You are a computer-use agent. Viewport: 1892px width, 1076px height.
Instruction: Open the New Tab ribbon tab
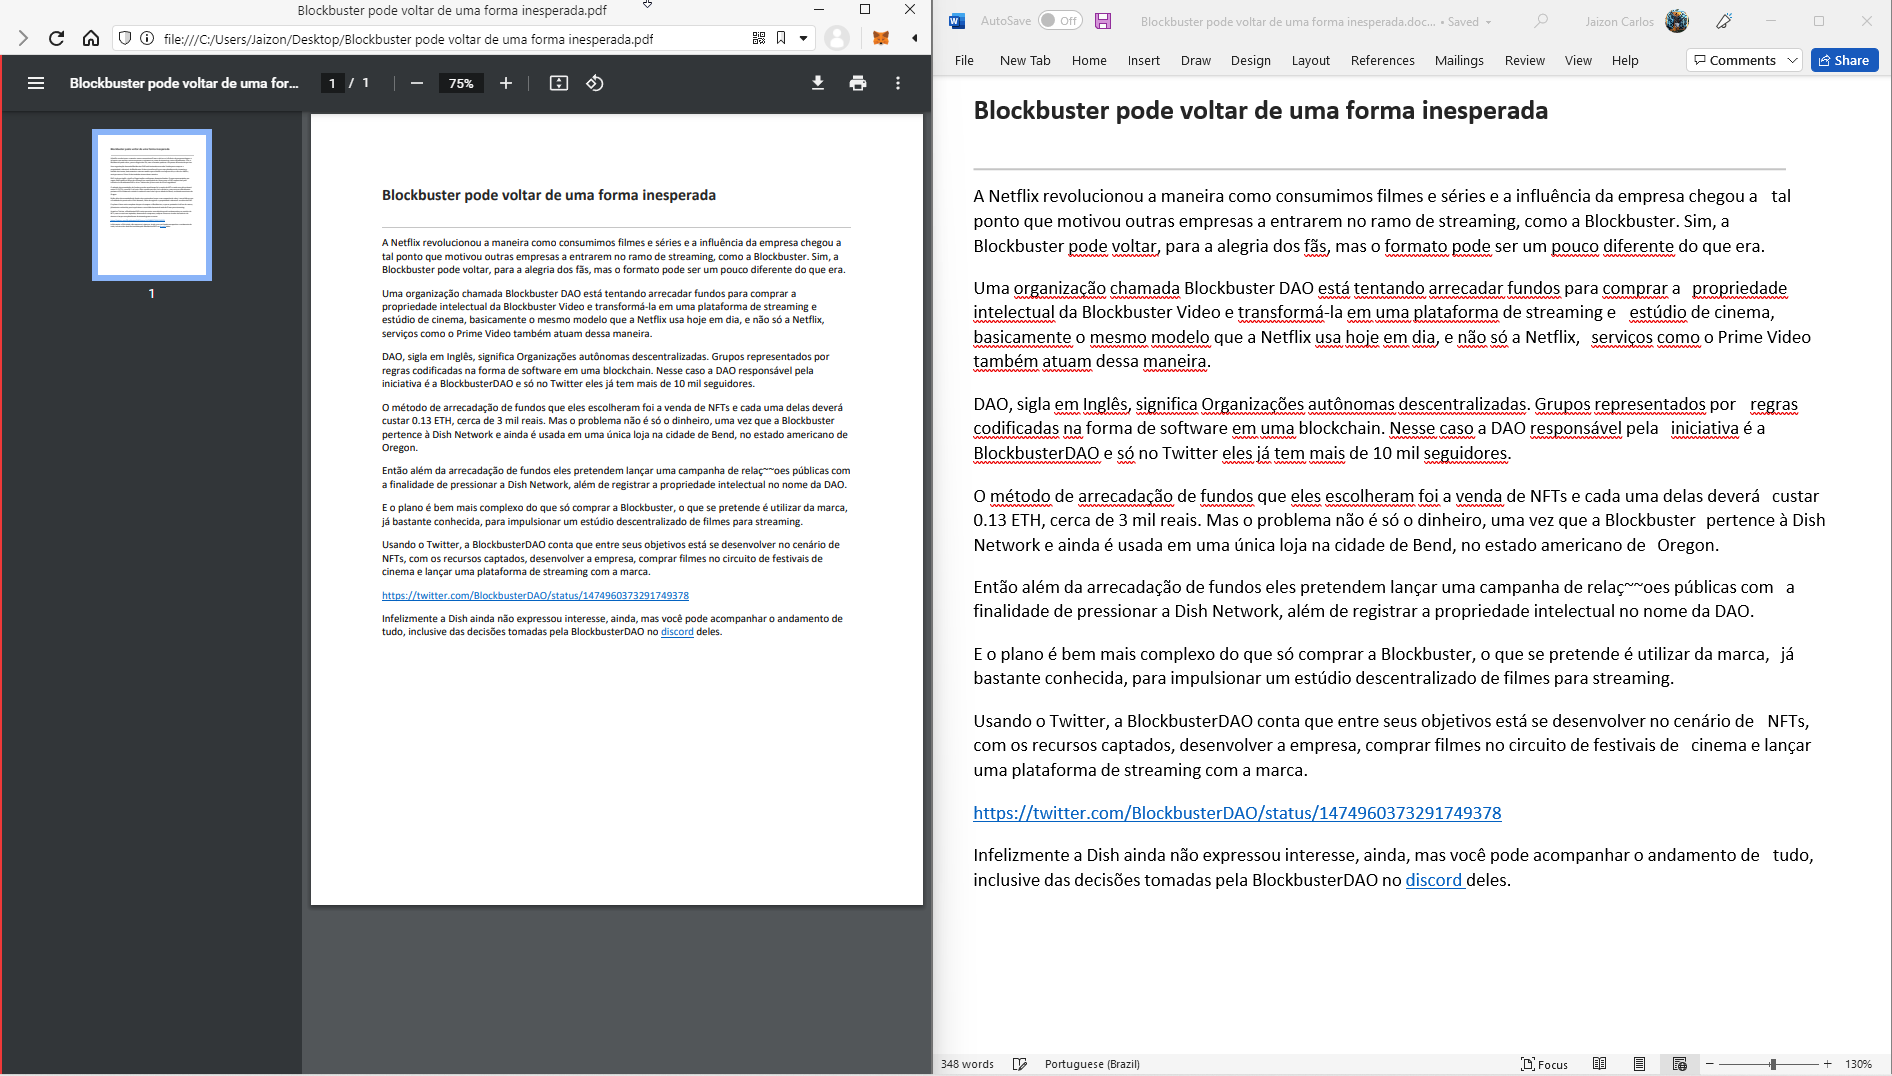[1025, 60]
